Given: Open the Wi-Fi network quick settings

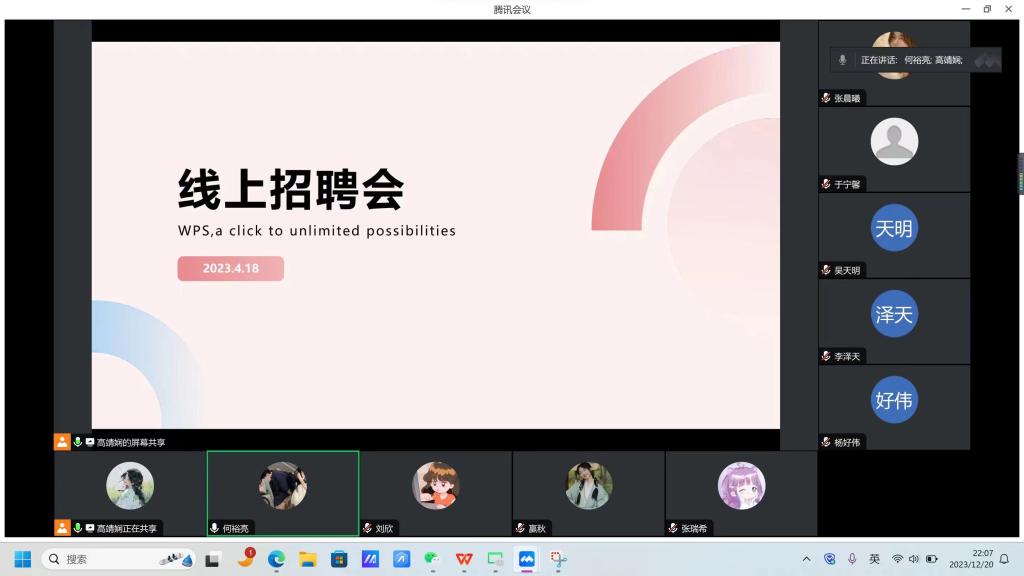Looking at the screenshot, I should pos(897,559).
